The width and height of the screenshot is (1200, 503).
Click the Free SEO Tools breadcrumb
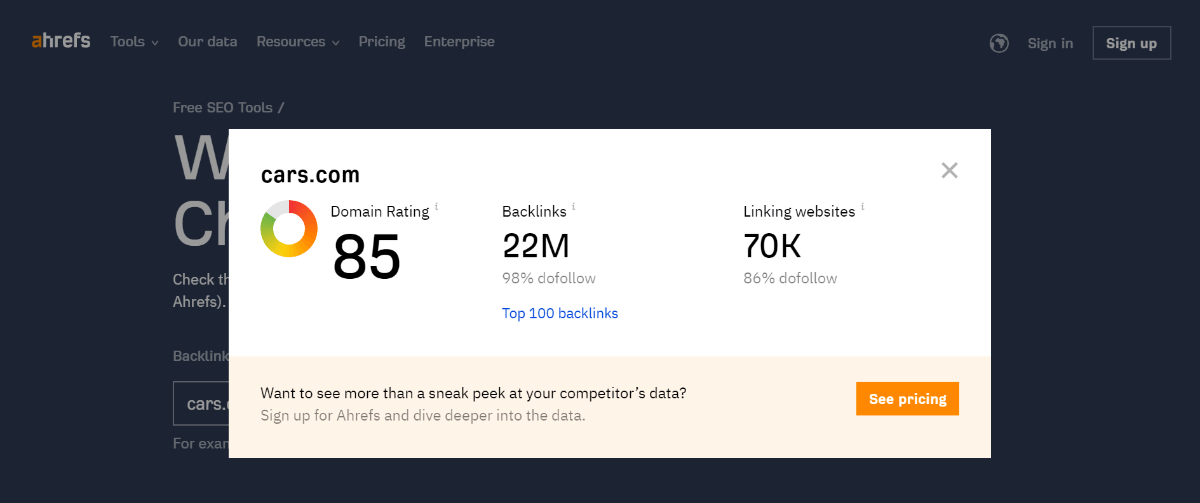(x=222, y=107)
